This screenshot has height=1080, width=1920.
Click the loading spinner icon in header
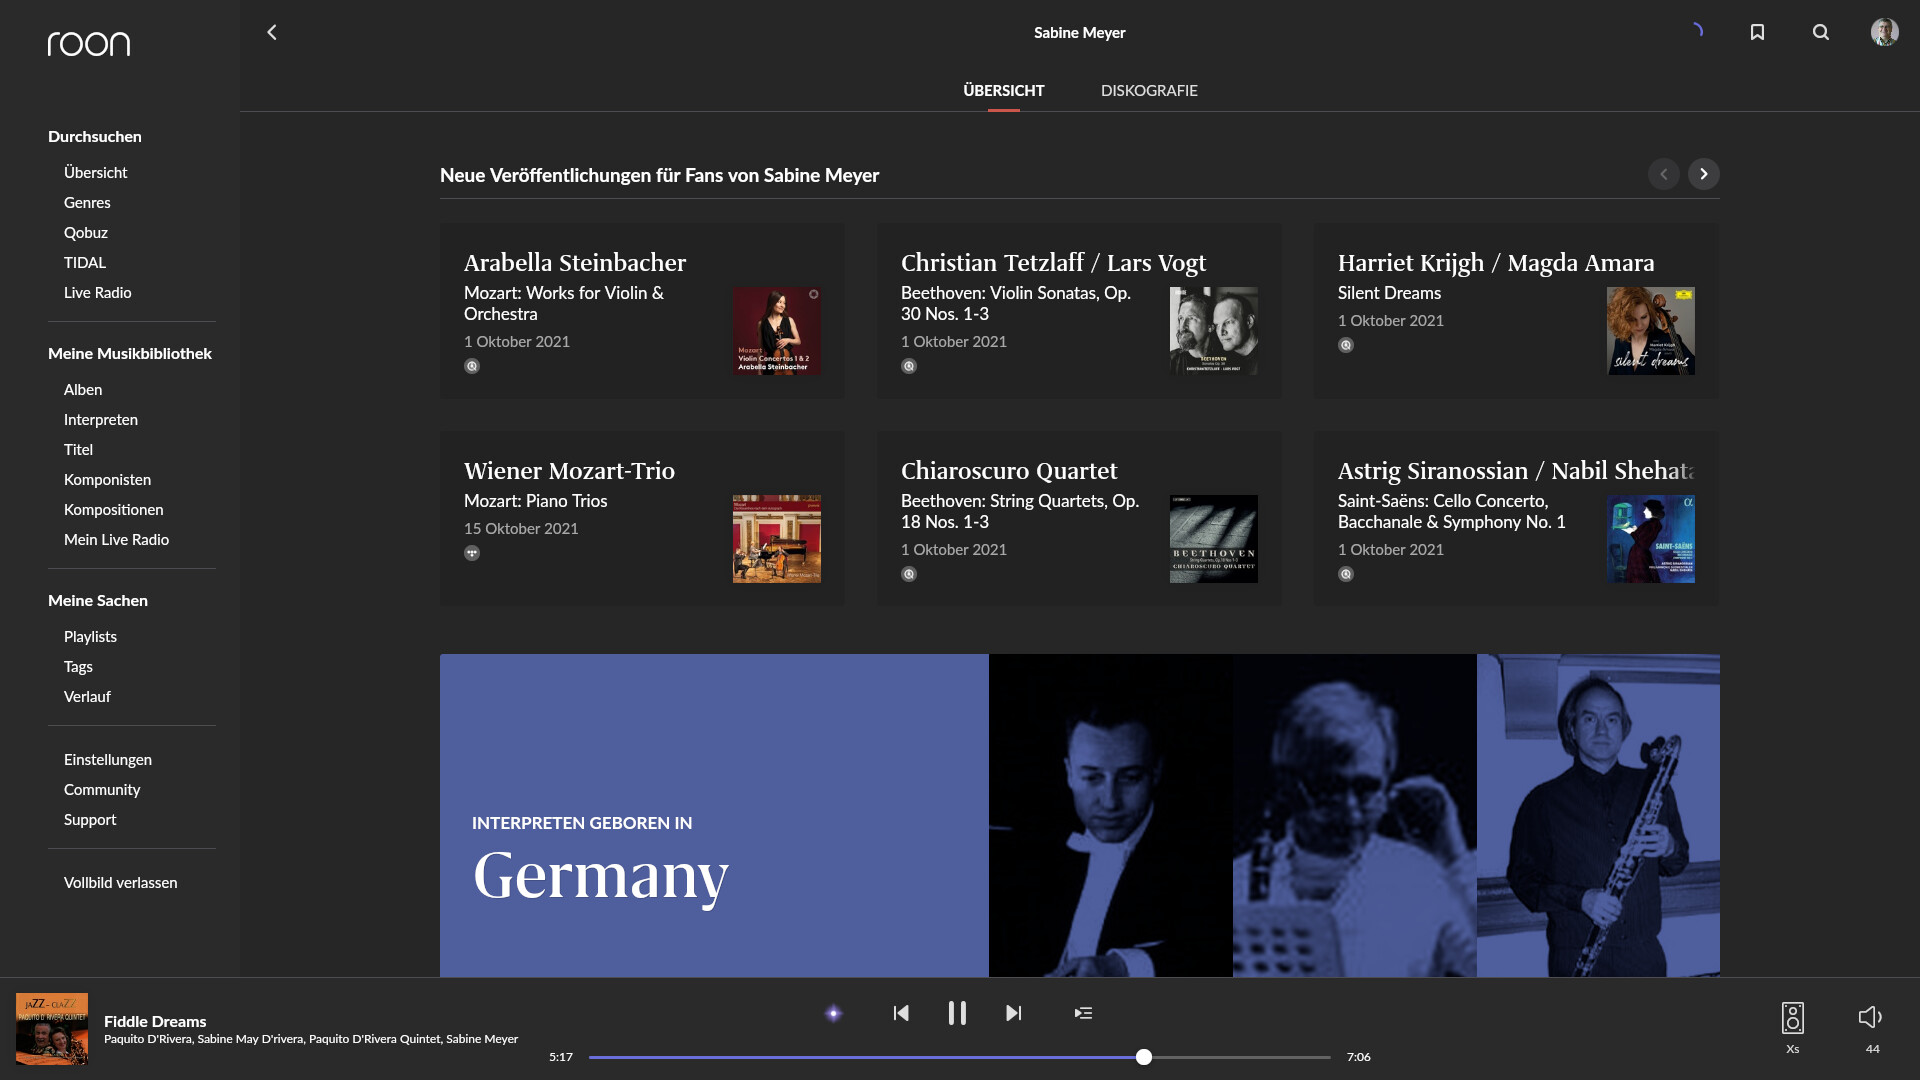click(x=1696, y=31)
